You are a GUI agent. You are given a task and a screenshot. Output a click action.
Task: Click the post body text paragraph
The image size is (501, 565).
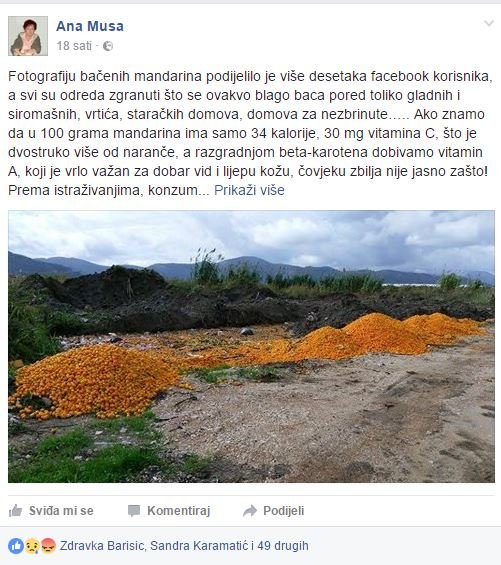point(250,133)
